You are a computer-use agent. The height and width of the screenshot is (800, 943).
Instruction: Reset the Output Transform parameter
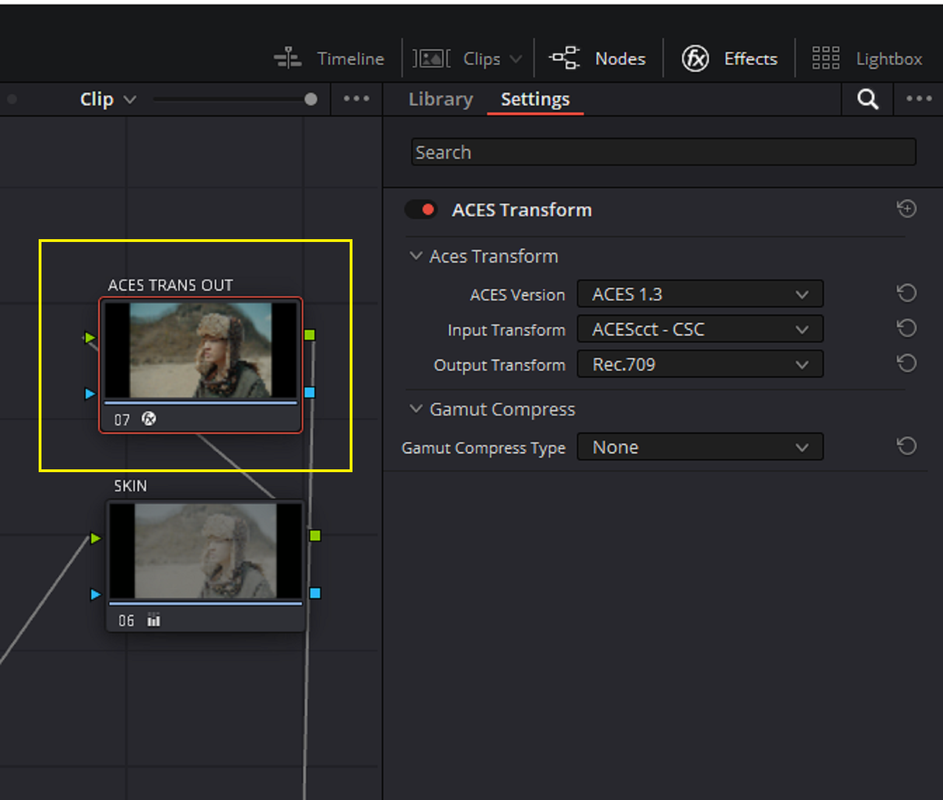coord(906,363)
